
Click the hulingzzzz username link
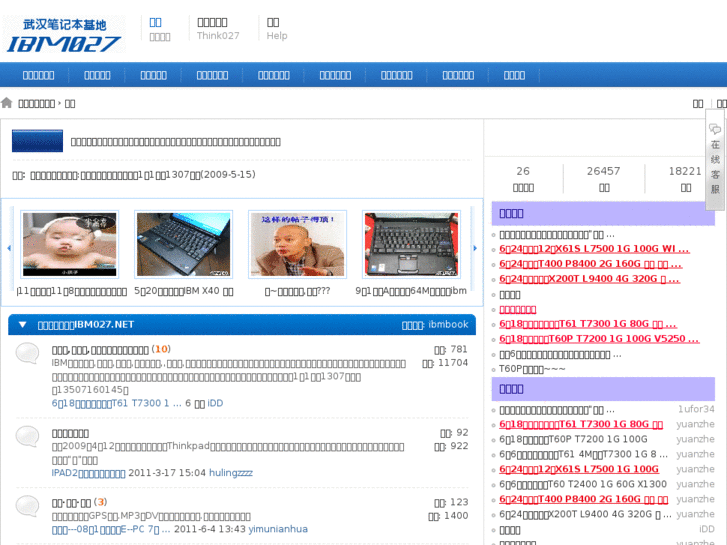[x=231, y=473]
